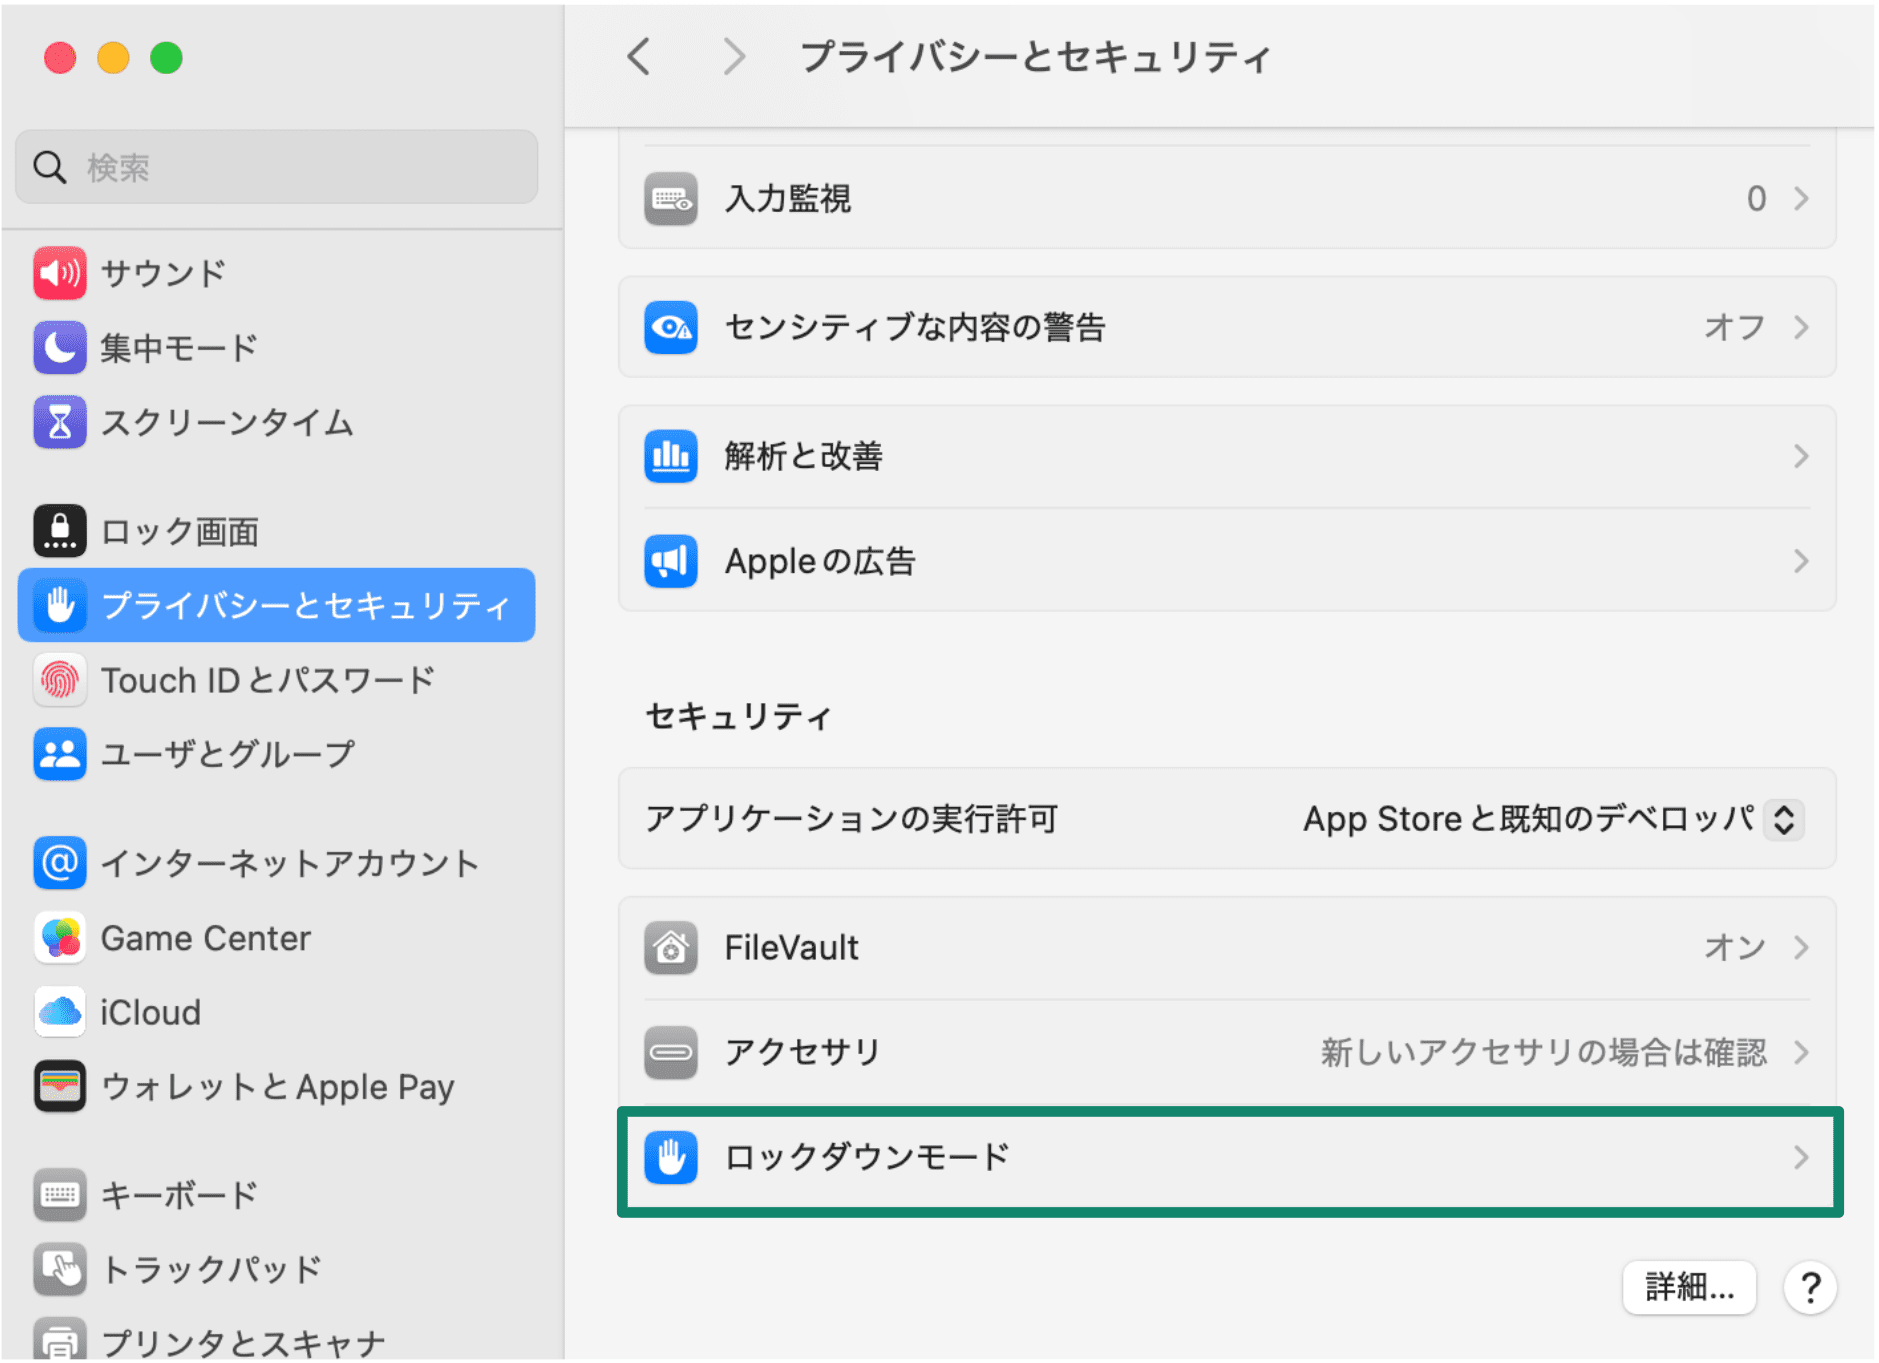
Task: Click the Touch ID fingerprint icon
Action: pos(59,680)
